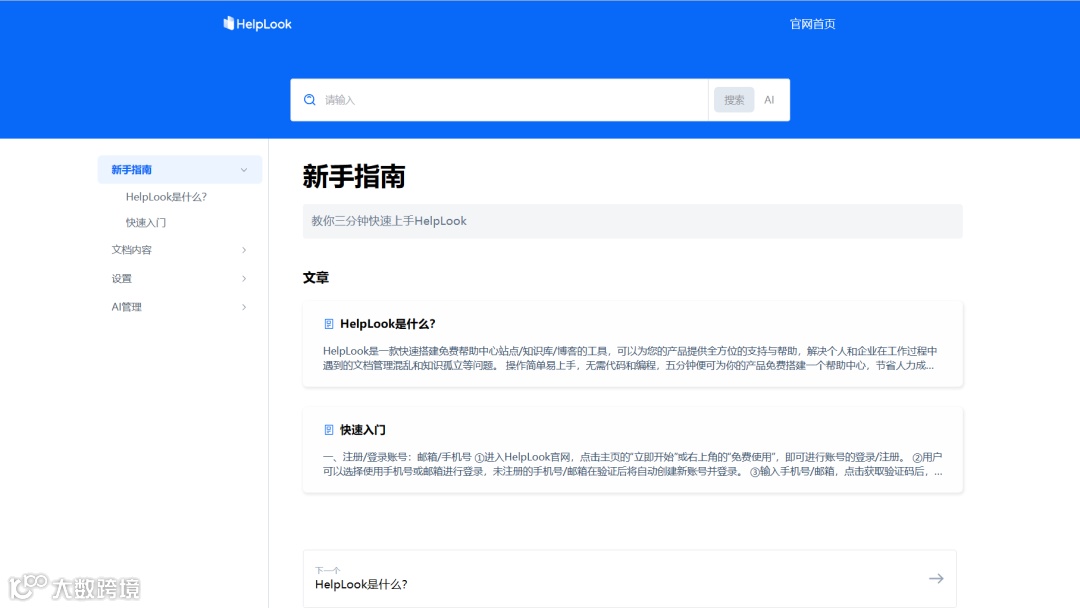
Task: Select the AI search mode next to 搜索
Action: coord(769,99)
